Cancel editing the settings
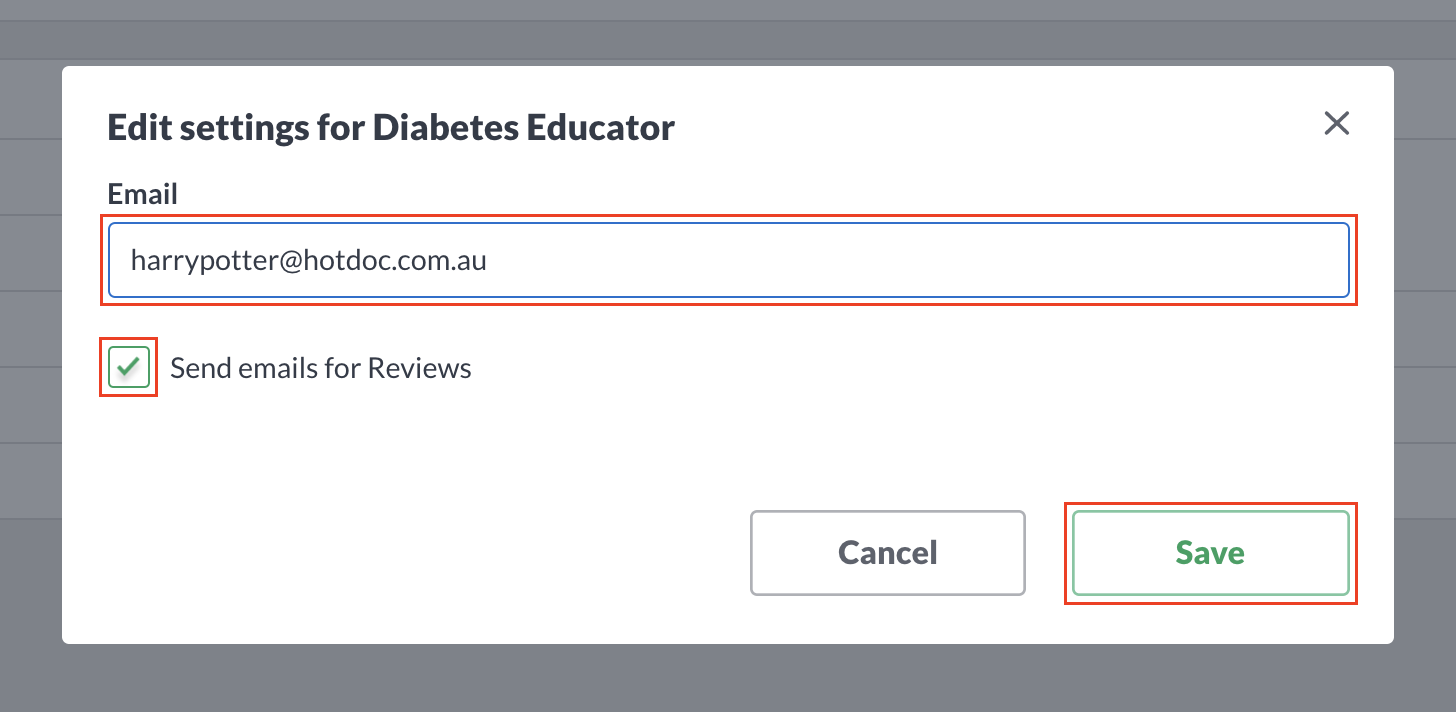This screenshot has width=1456, height=712. tap(888, 553)
